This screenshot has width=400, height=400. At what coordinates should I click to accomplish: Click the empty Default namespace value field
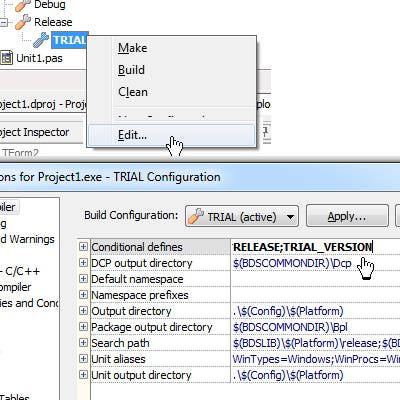point(315,279)
